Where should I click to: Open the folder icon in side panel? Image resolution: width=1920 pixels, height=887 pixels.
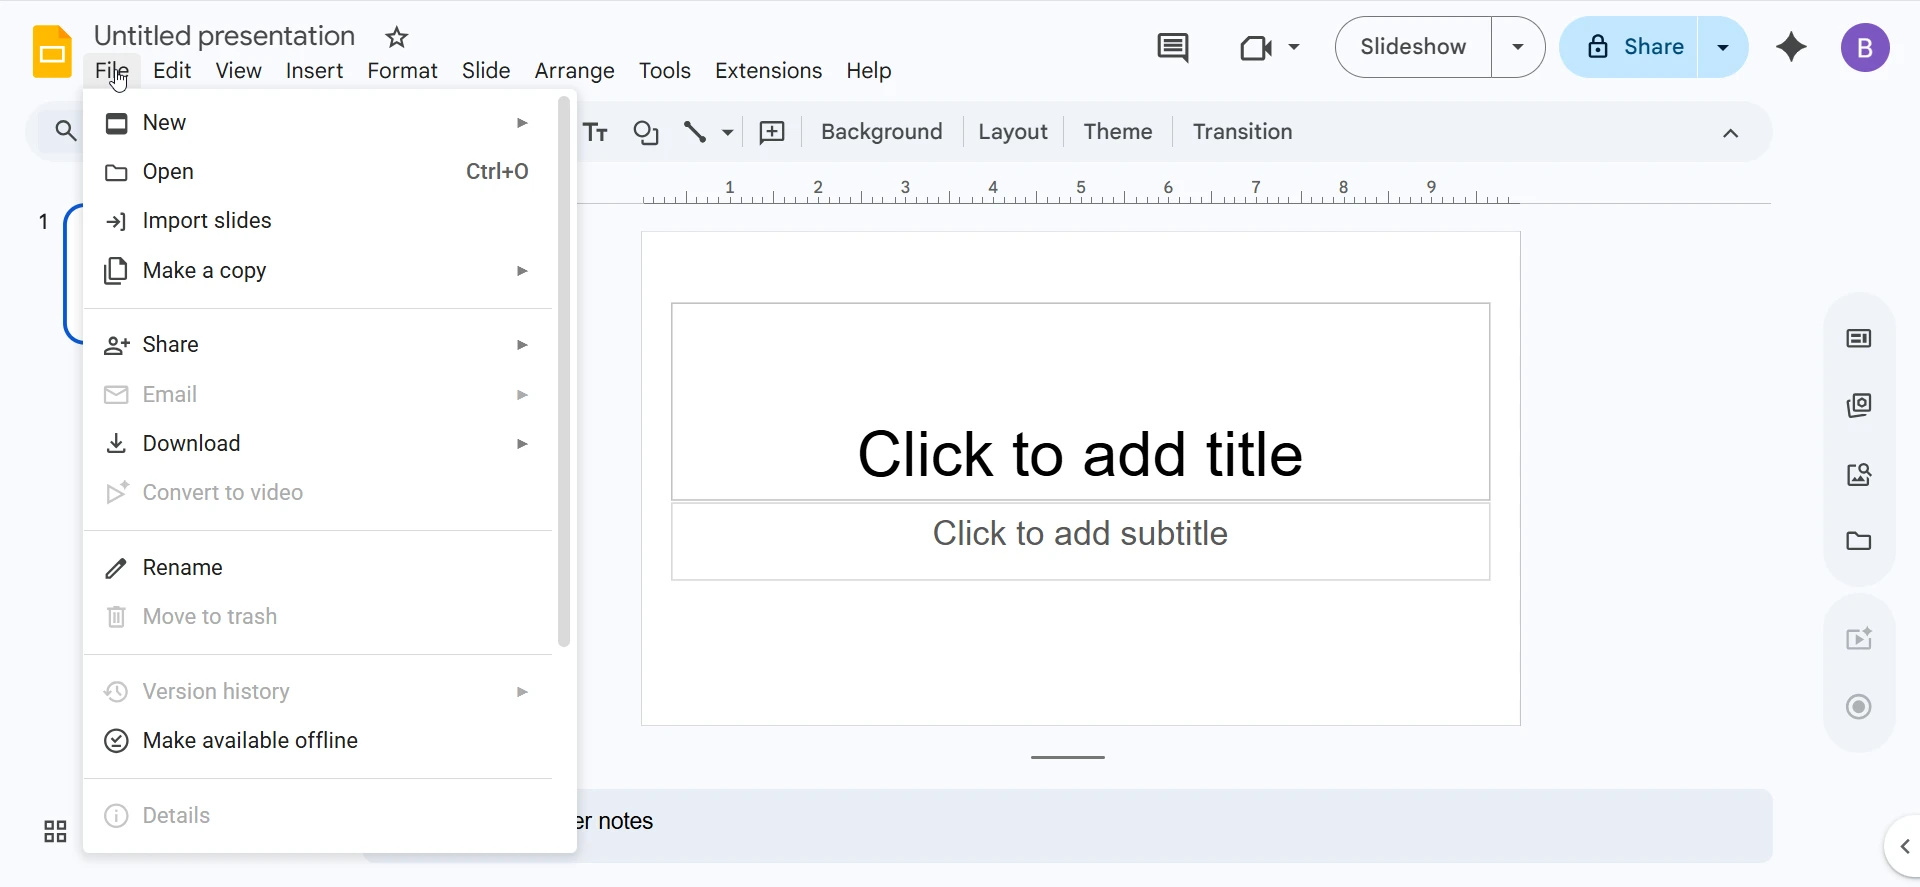coord(1859,541)
